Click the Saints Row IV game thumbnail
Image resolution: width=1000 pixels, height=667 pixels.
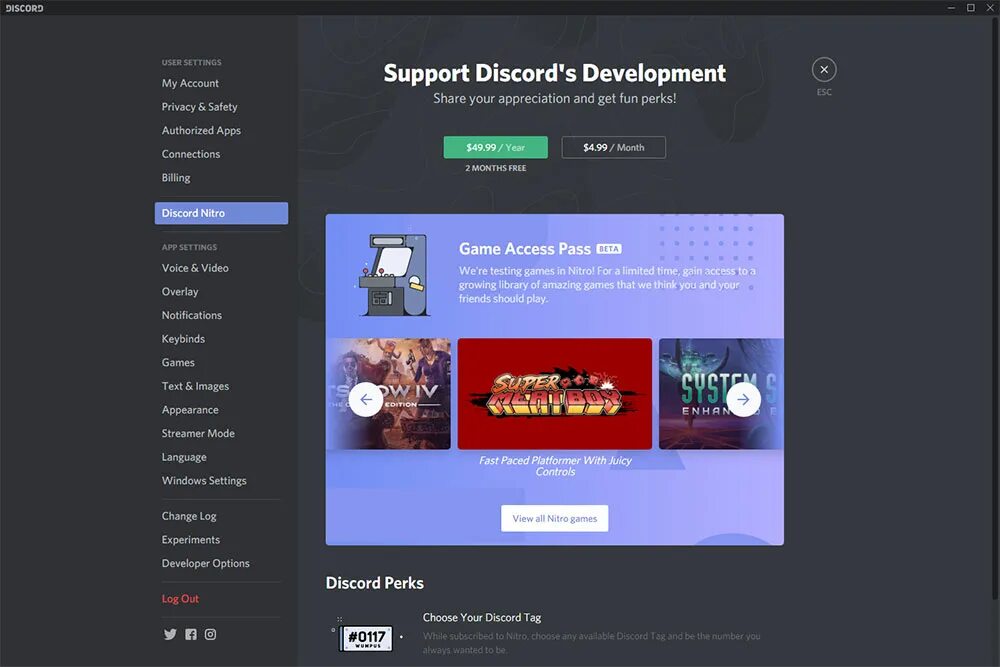pyautogui.click(x=388, y=393)
